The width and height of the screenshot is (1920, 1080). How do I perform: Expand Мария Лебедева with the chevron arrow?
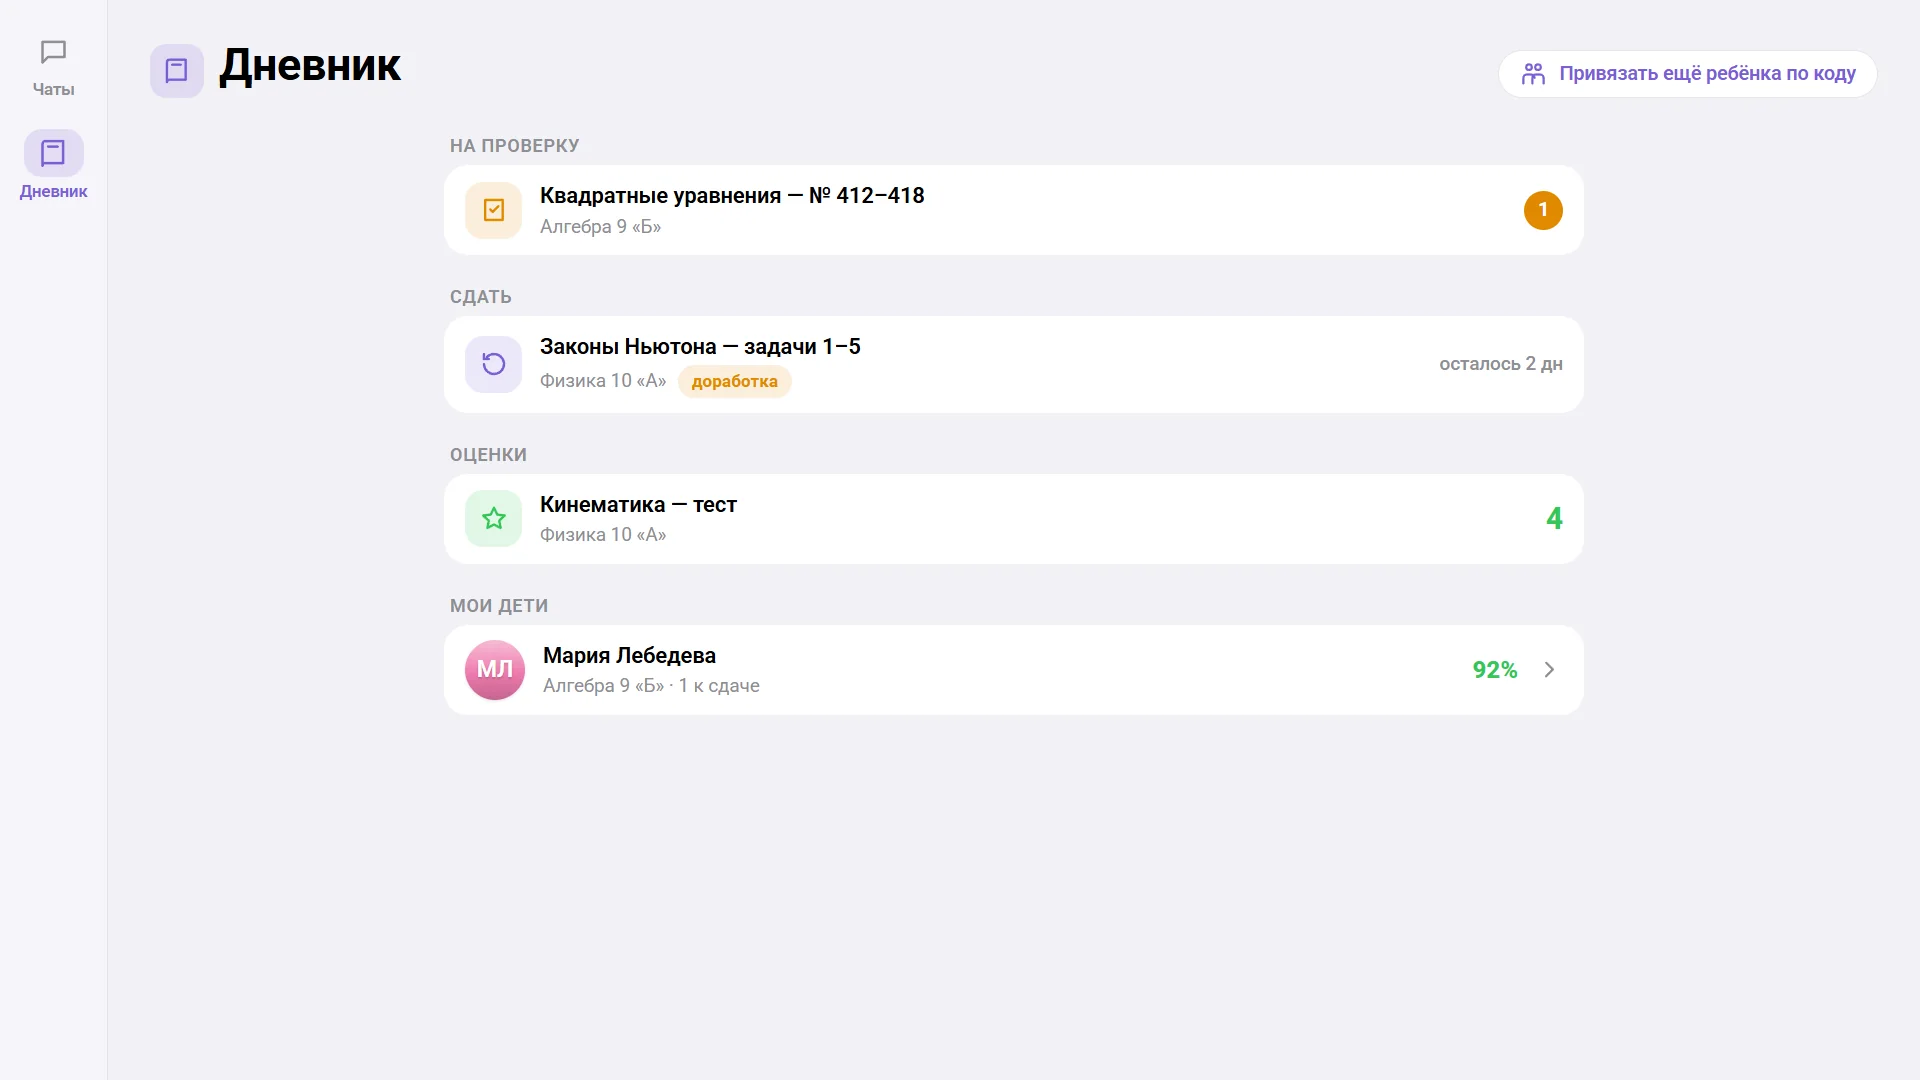[1549, 669]
